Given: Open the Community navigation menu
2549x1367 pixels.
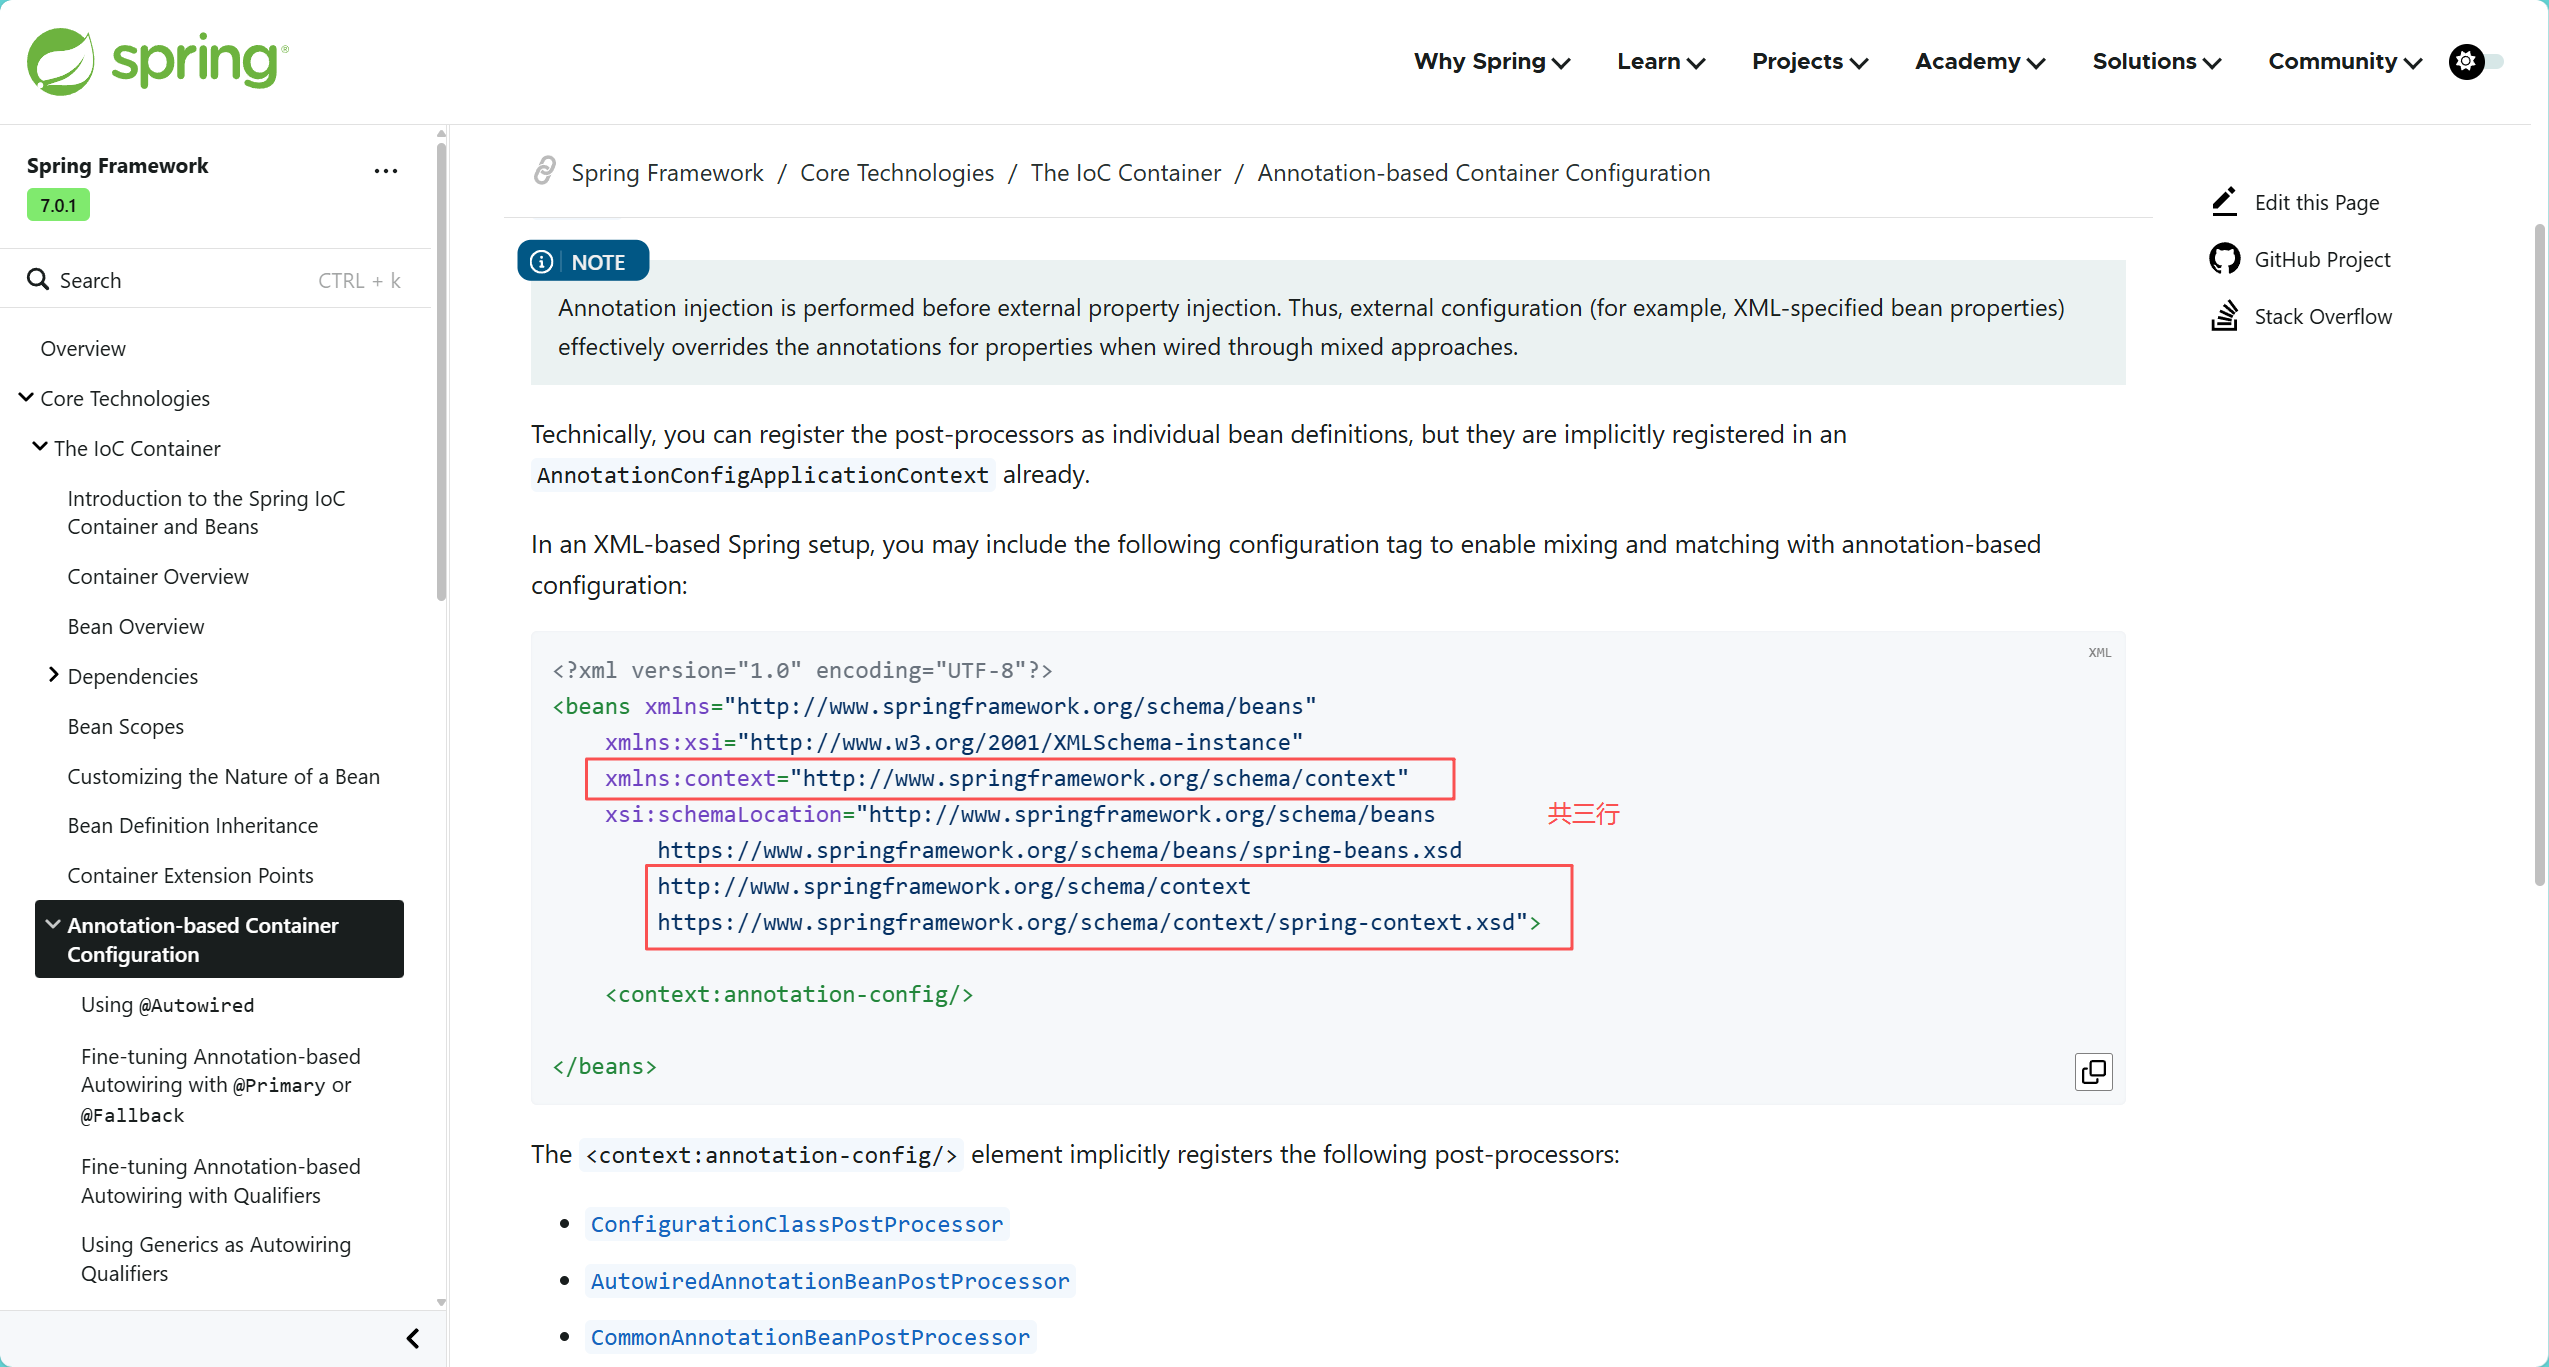Looking at the screenshot, I should click(x=2344, y=61).
